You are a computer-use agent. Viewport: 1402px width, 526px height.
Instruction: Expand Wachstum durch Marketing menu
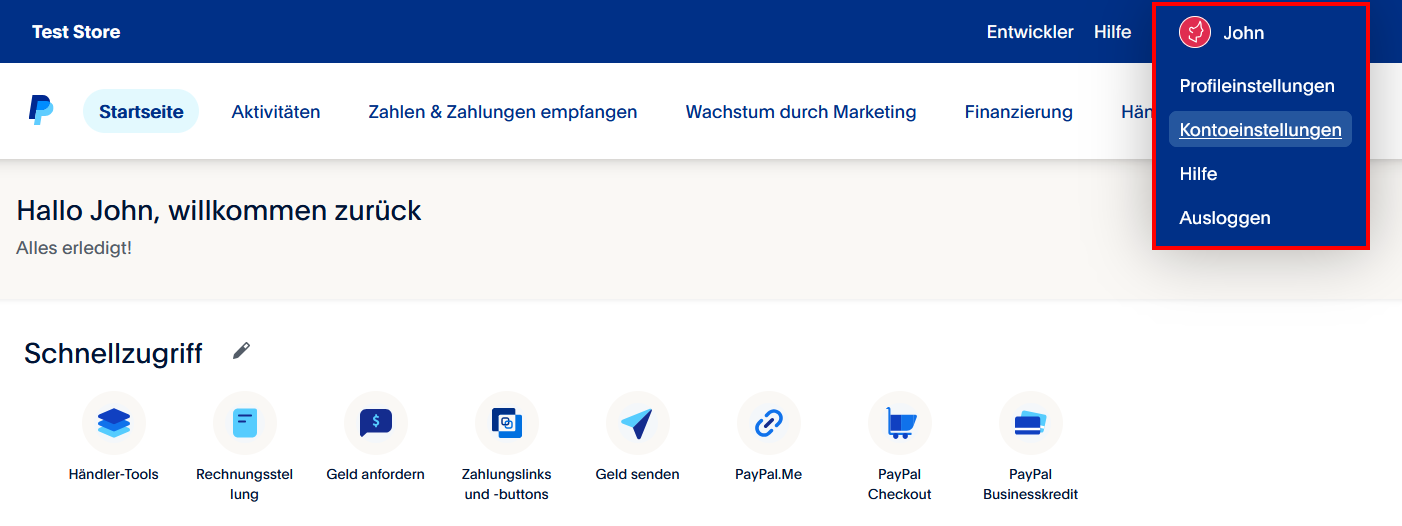pyautogui.click(x=800, y=112)
